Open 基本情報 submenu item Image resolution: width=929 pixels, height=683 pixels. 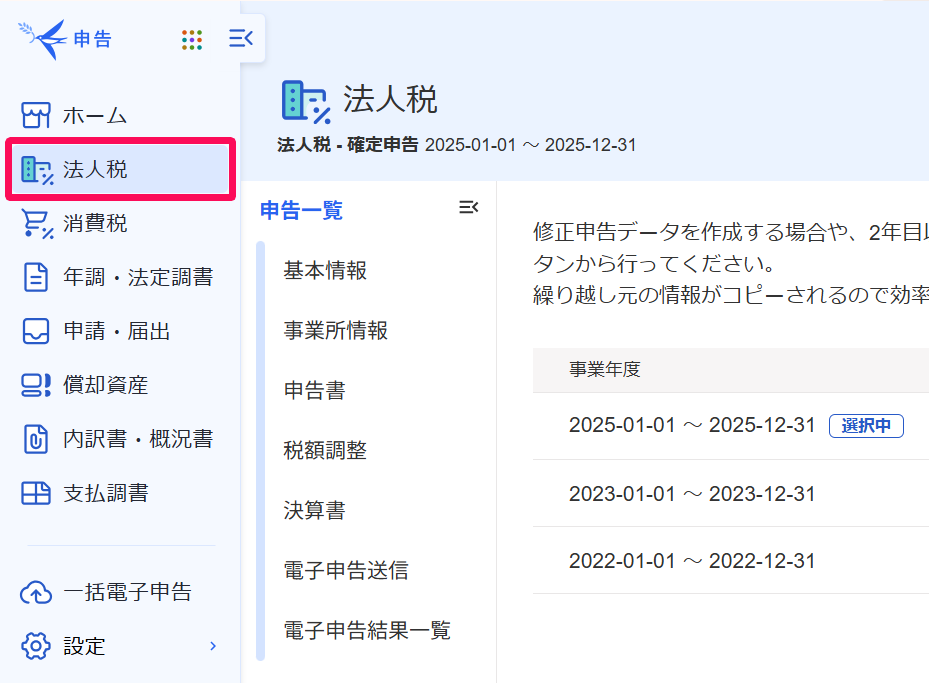[x=325, y=270]
